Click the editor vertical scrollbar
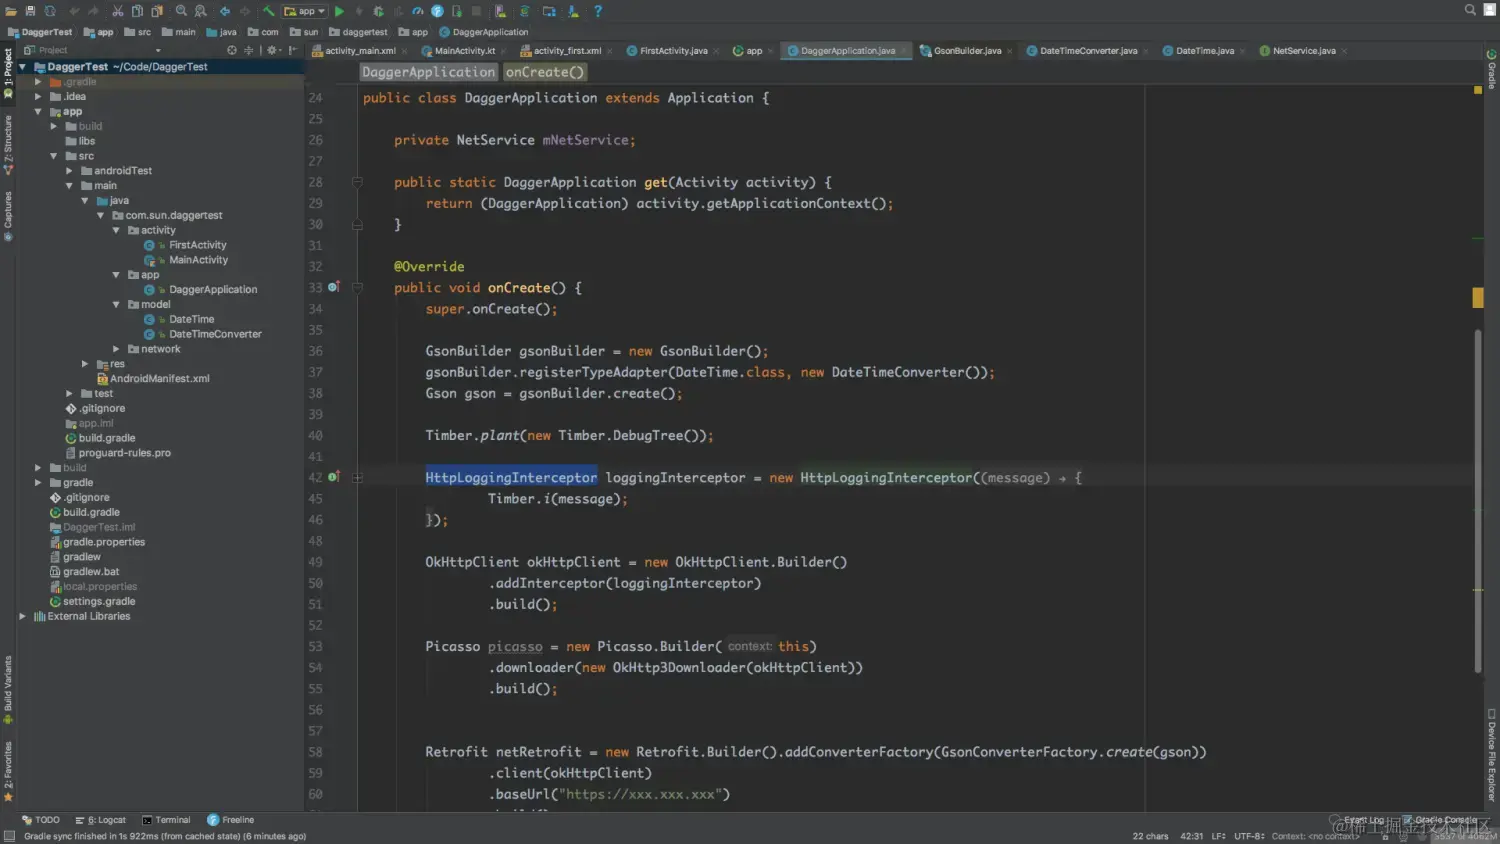The height and width of the screenshot is (844, 1500). point(1478,500)
